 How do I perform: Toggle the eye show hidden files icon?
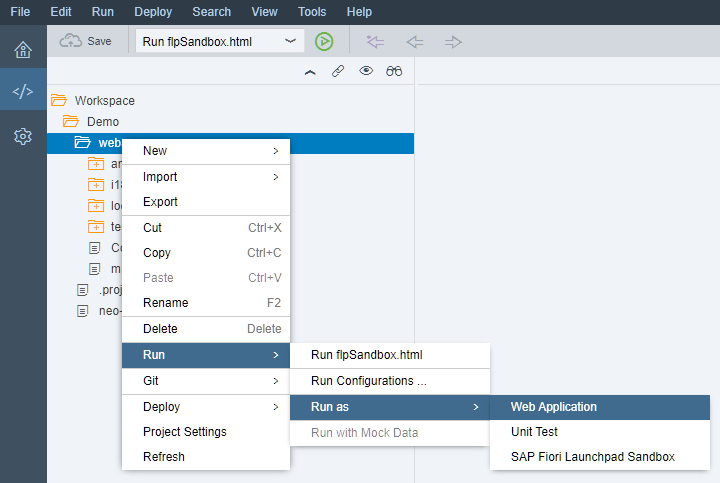pyautogui.click(x=366, y=71)
